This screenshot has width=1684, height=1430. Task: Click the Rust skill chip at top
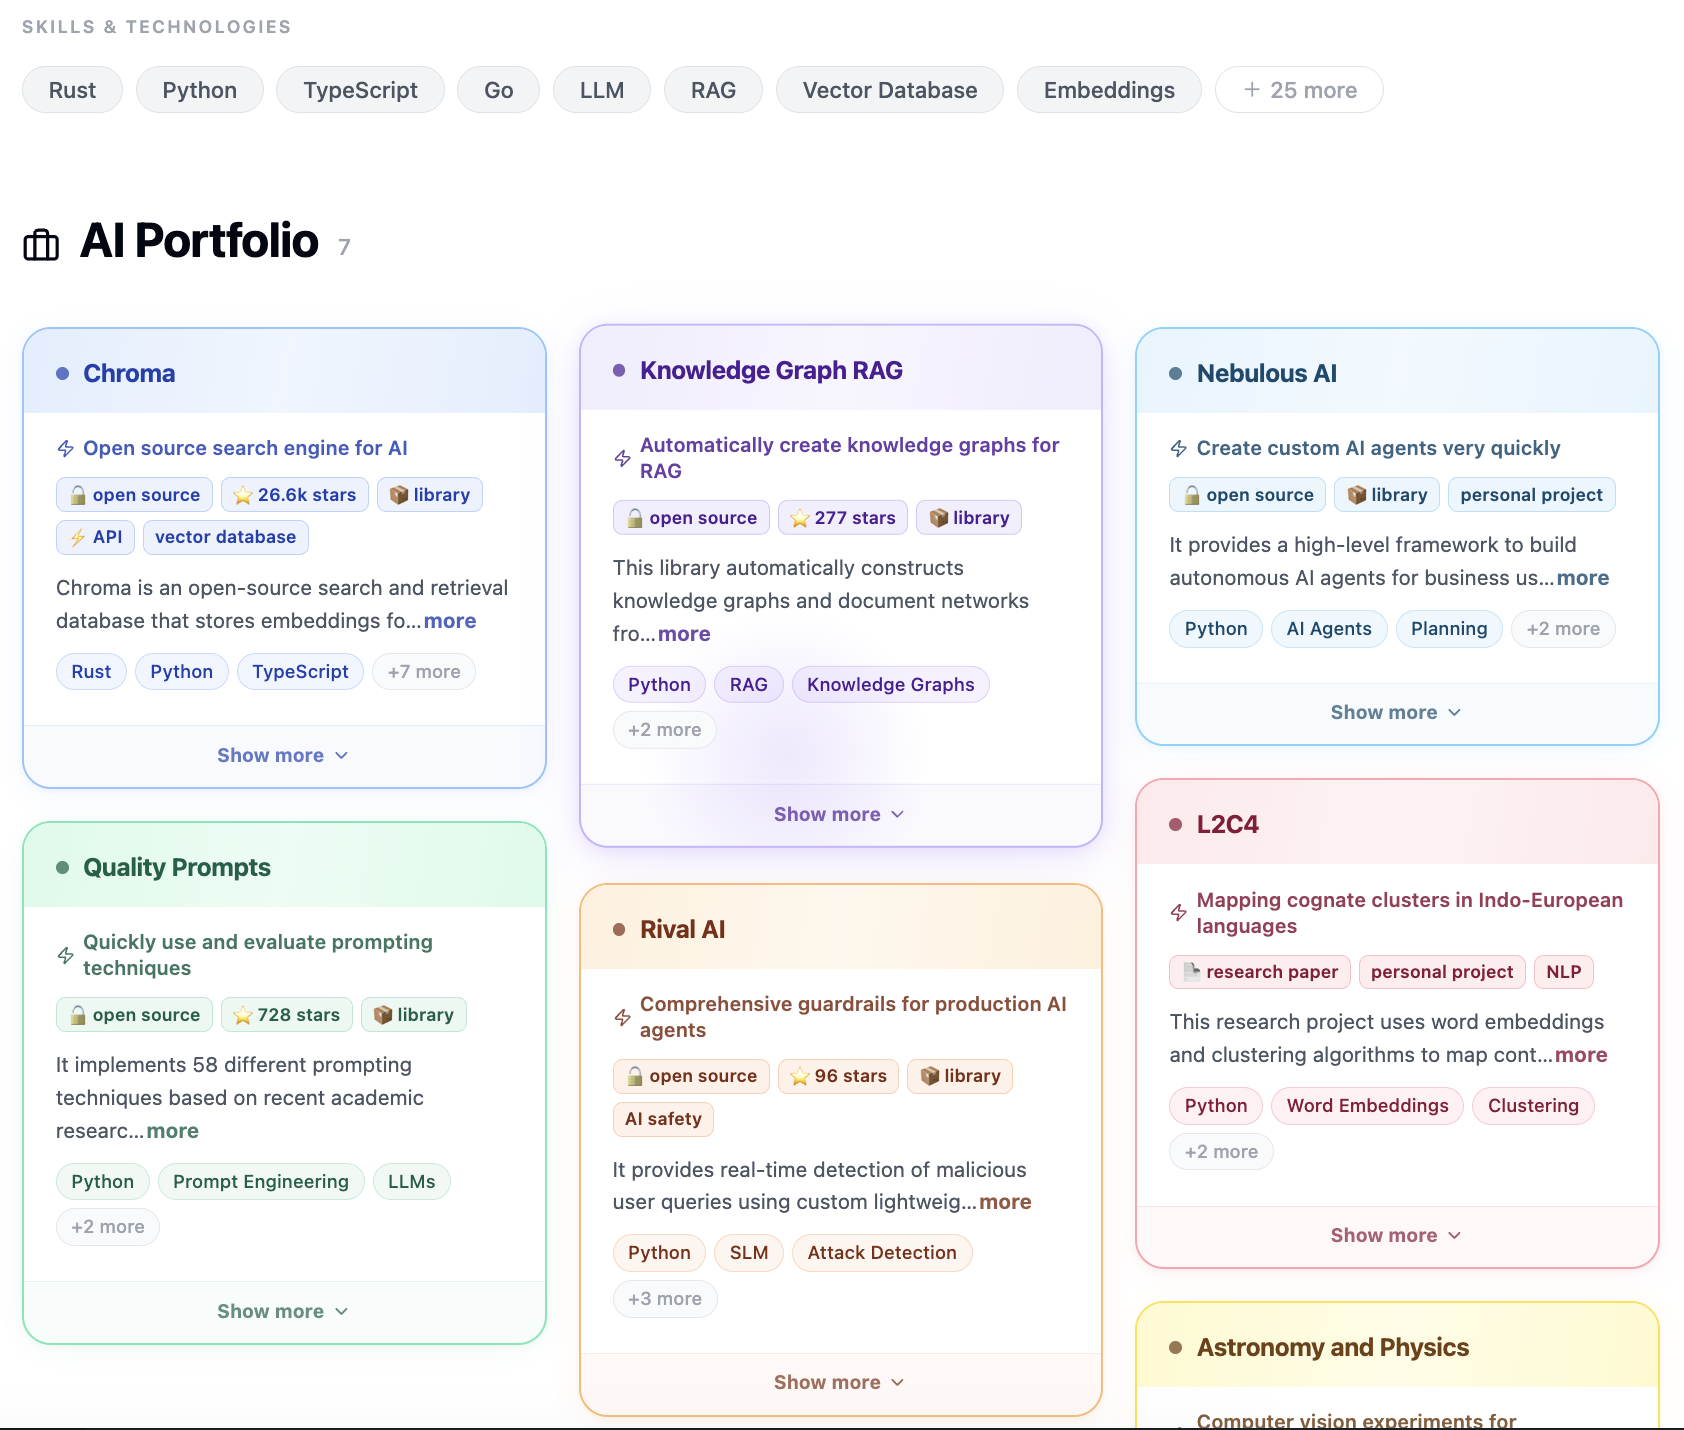point(72,90)
